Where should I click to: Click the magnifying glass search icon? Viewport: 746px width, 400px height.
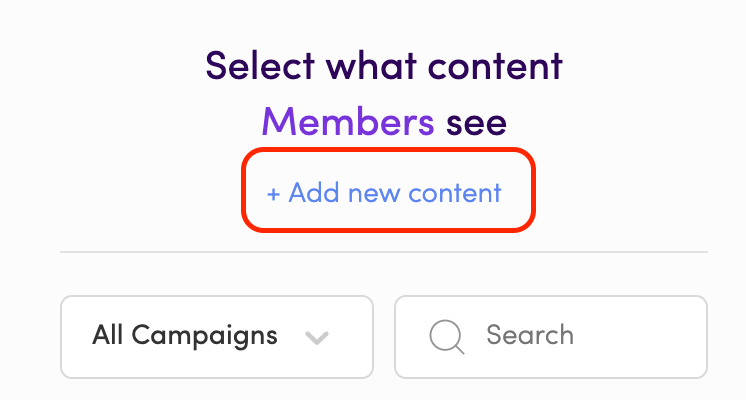coord(446,337)
